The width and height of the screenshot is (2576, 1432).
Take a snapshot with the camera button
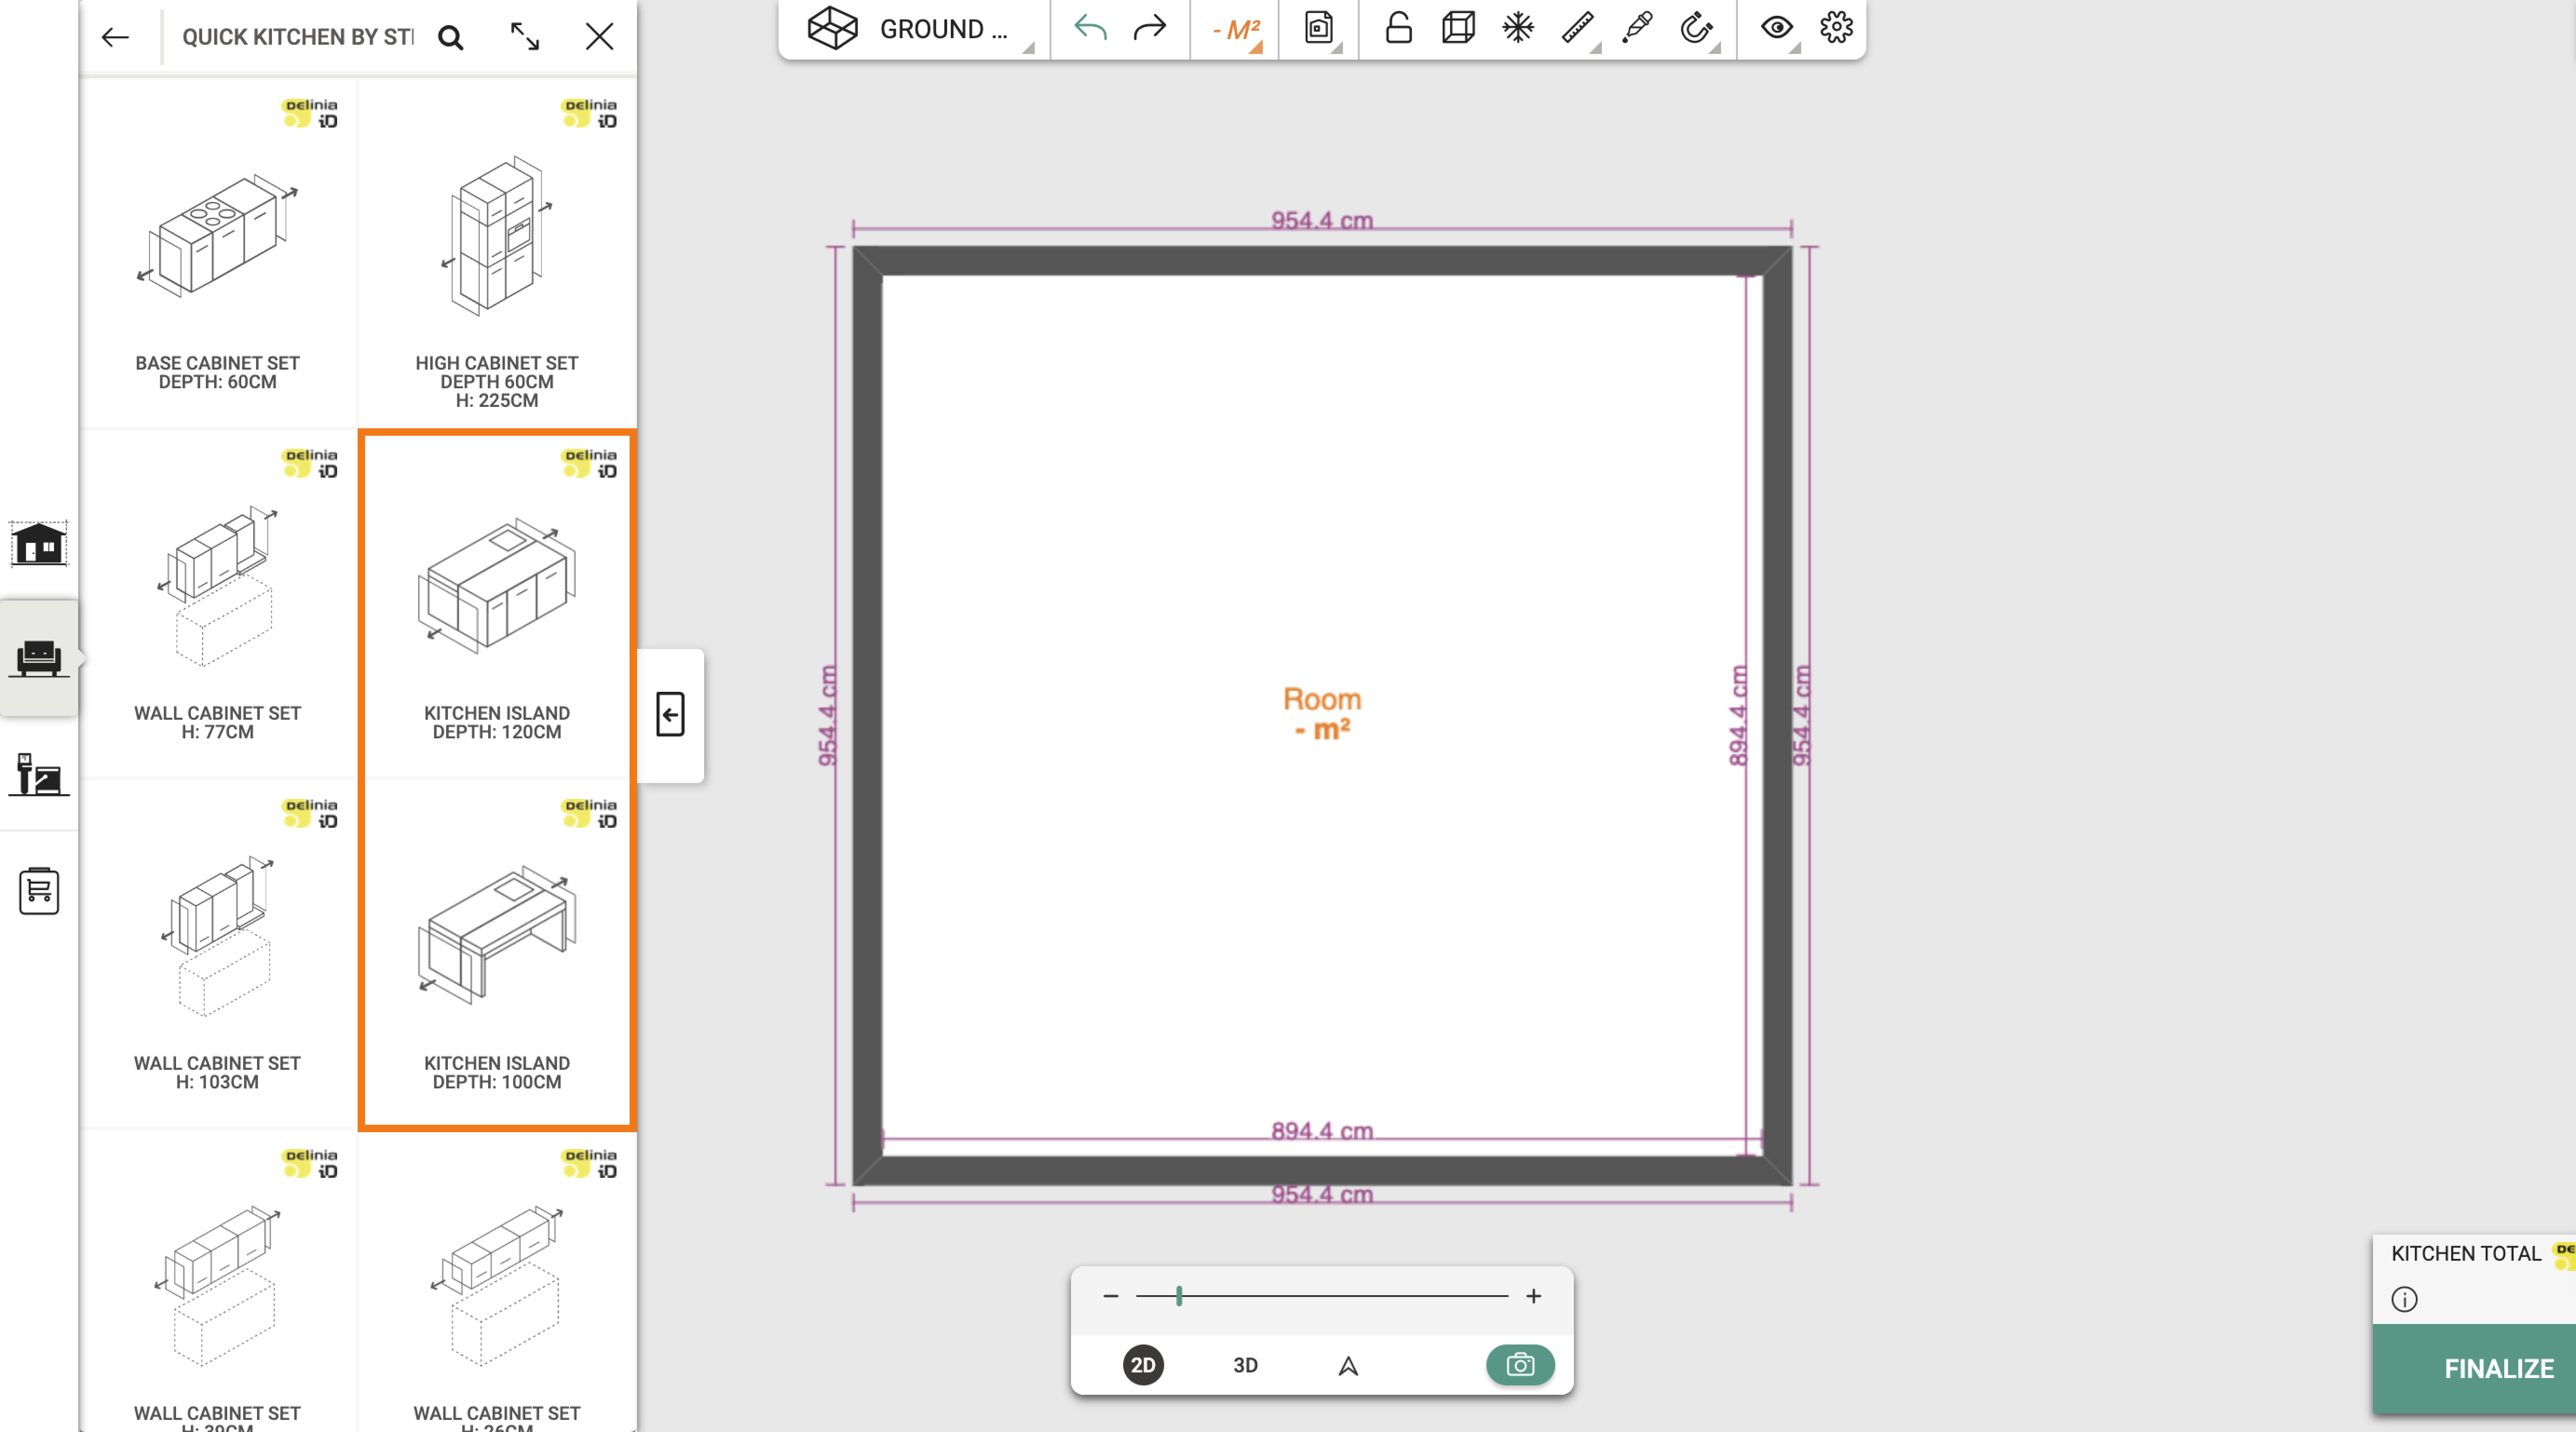1520,1365
